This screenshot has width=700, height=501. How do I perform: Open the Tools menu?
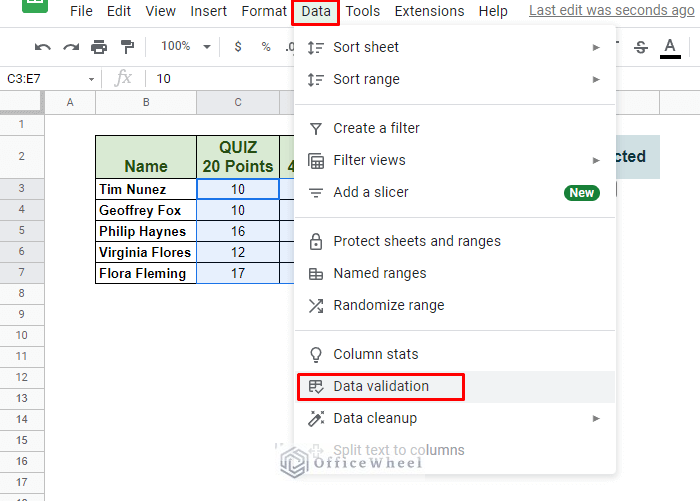point(362,11)
